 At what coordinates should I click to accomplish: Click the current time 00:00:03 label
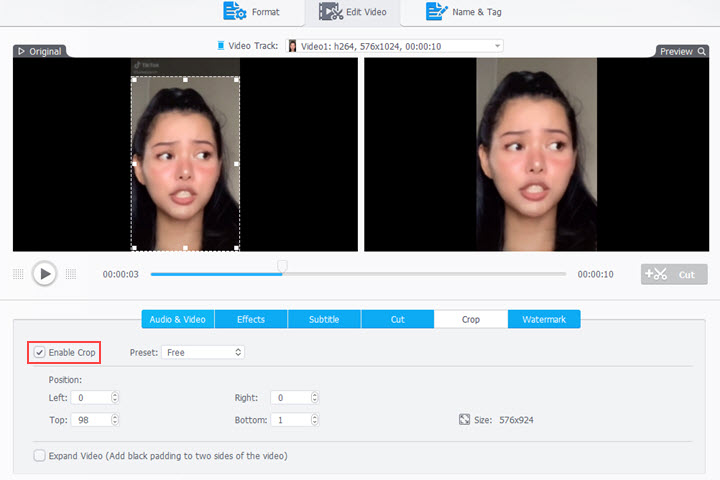[x=120, y=274]
